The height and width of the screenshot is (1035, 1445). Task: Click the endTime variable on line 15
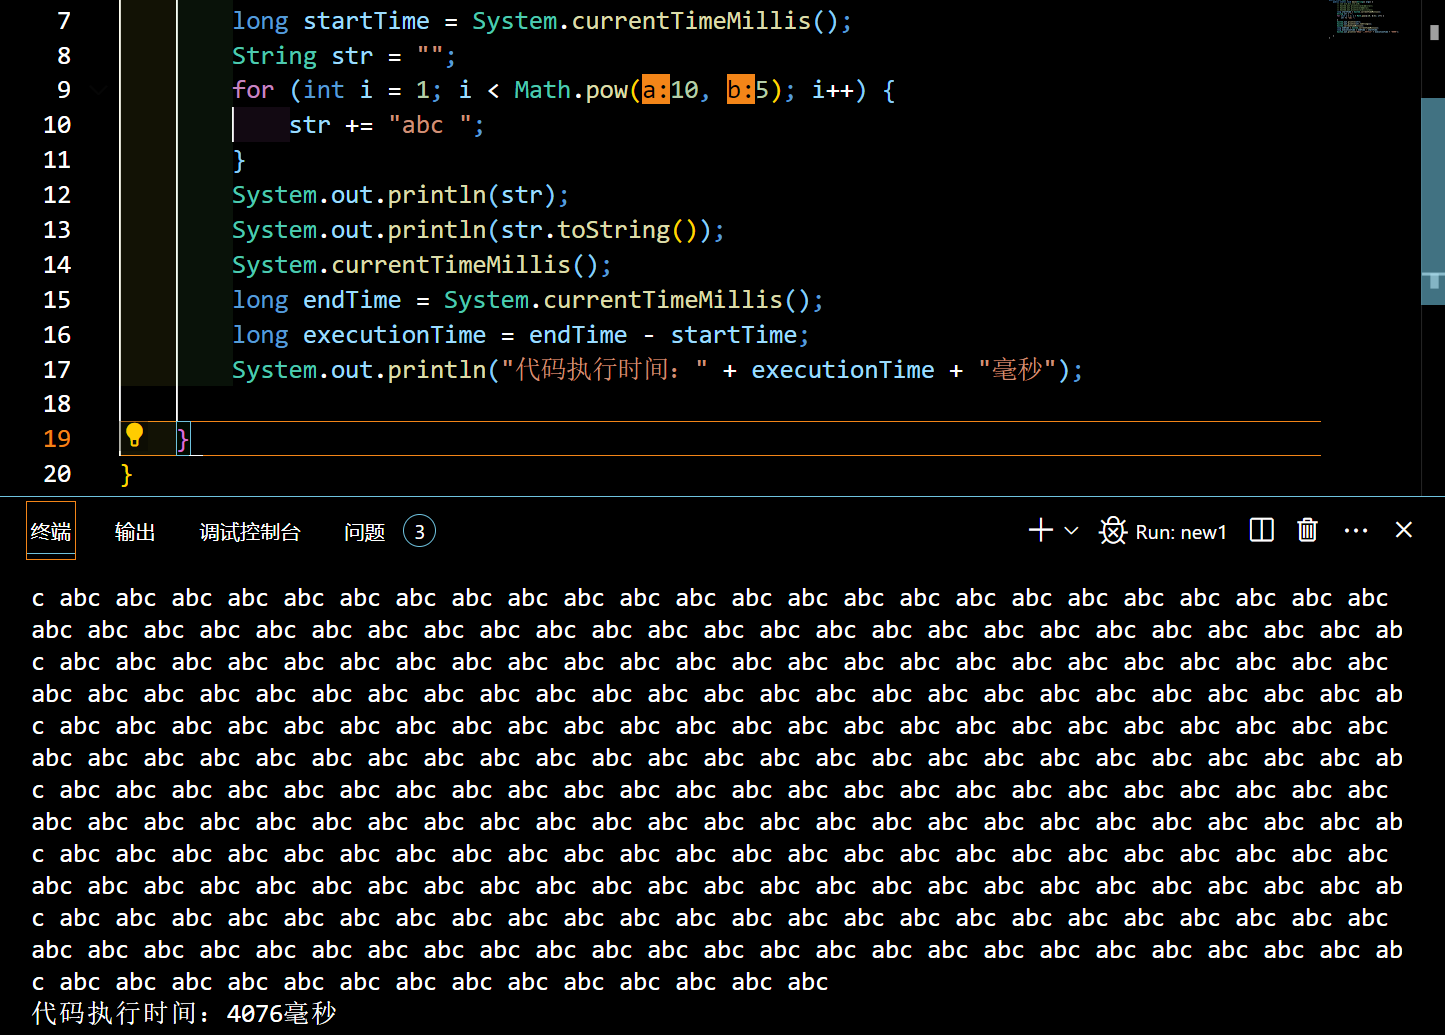(x=352, y=300)
